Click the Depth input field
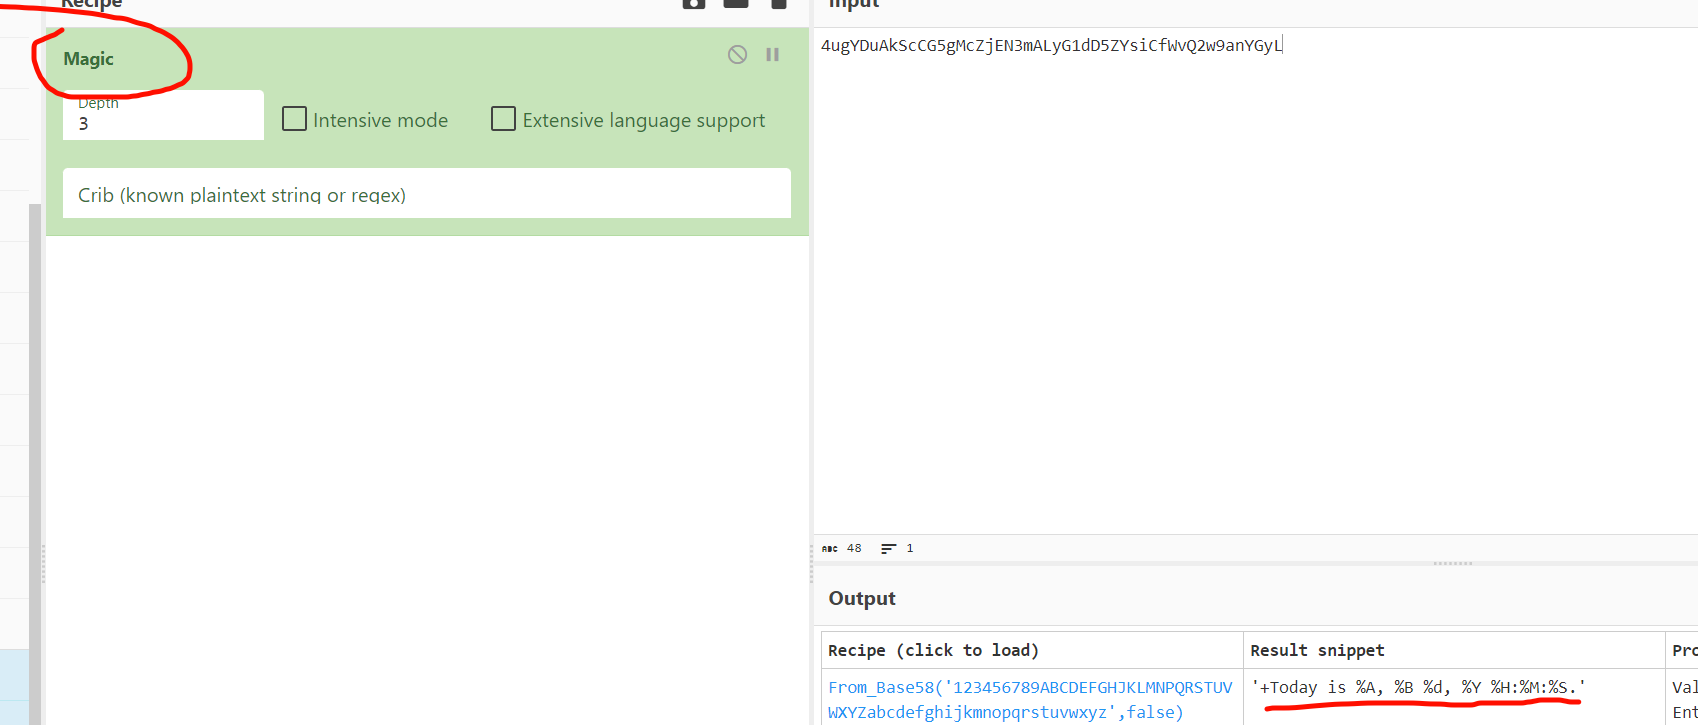Image resolution: width=1698 pixels, height=725 pixels. 163,123
